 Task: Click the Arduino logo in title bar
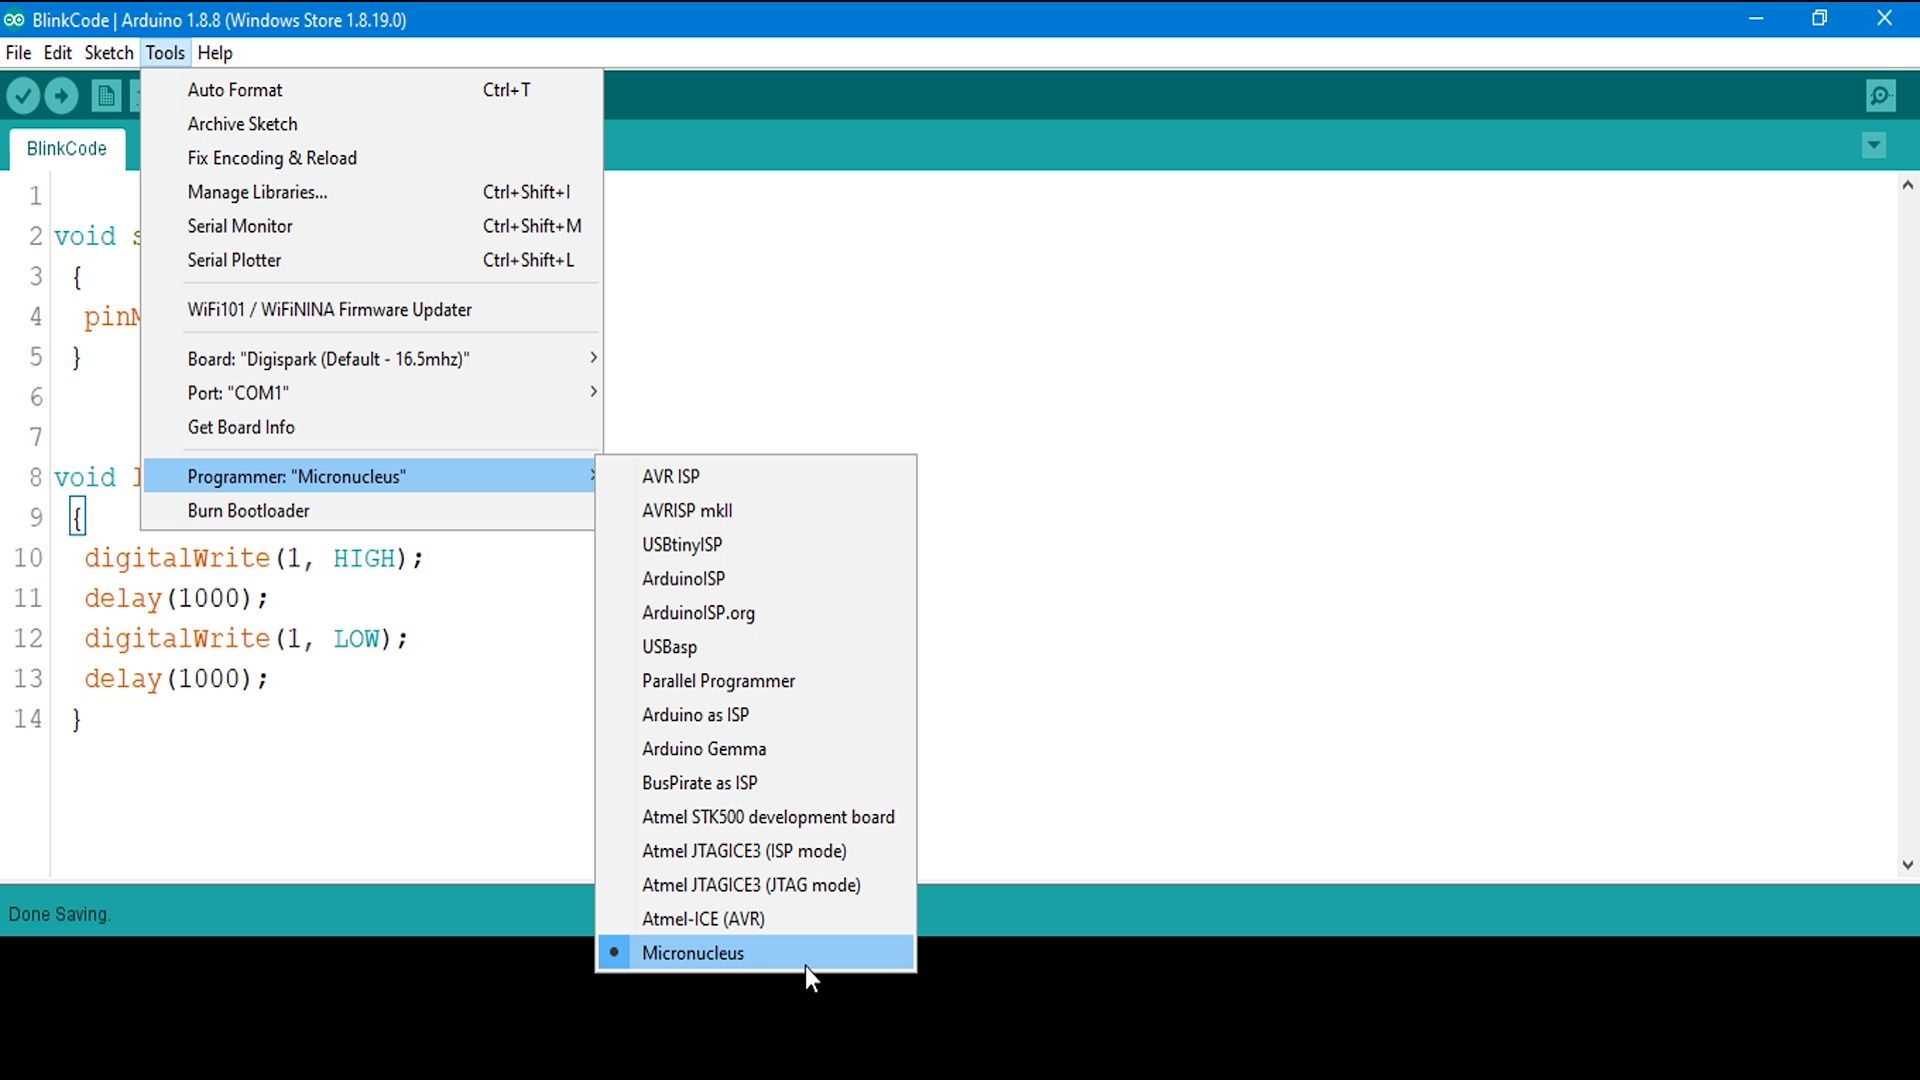pyautogui.click(x=14, y=19)
